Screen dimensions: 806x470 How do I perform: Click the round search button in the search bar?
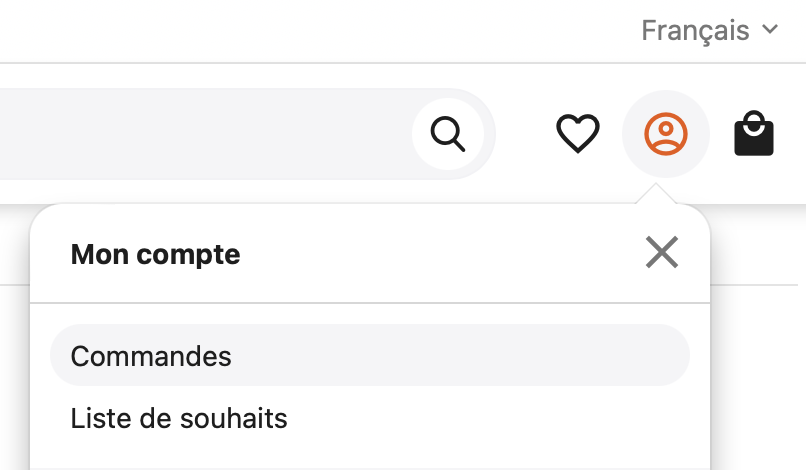(448, 134)
